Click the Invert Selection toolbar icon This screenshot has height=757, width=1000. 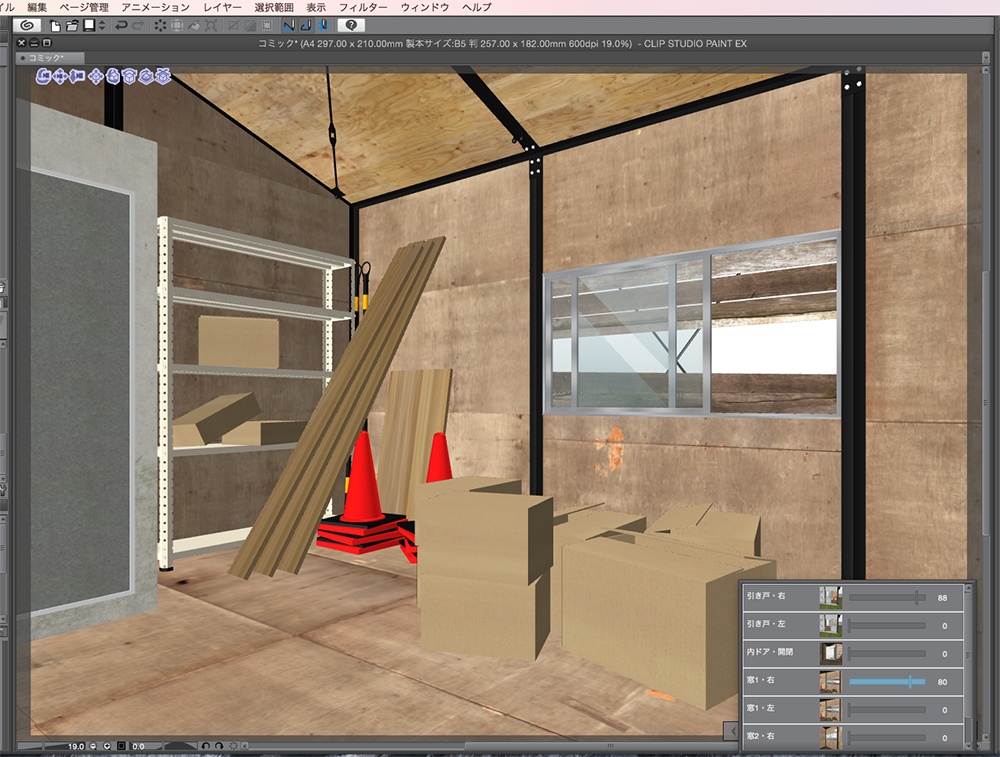pos(251,26)
